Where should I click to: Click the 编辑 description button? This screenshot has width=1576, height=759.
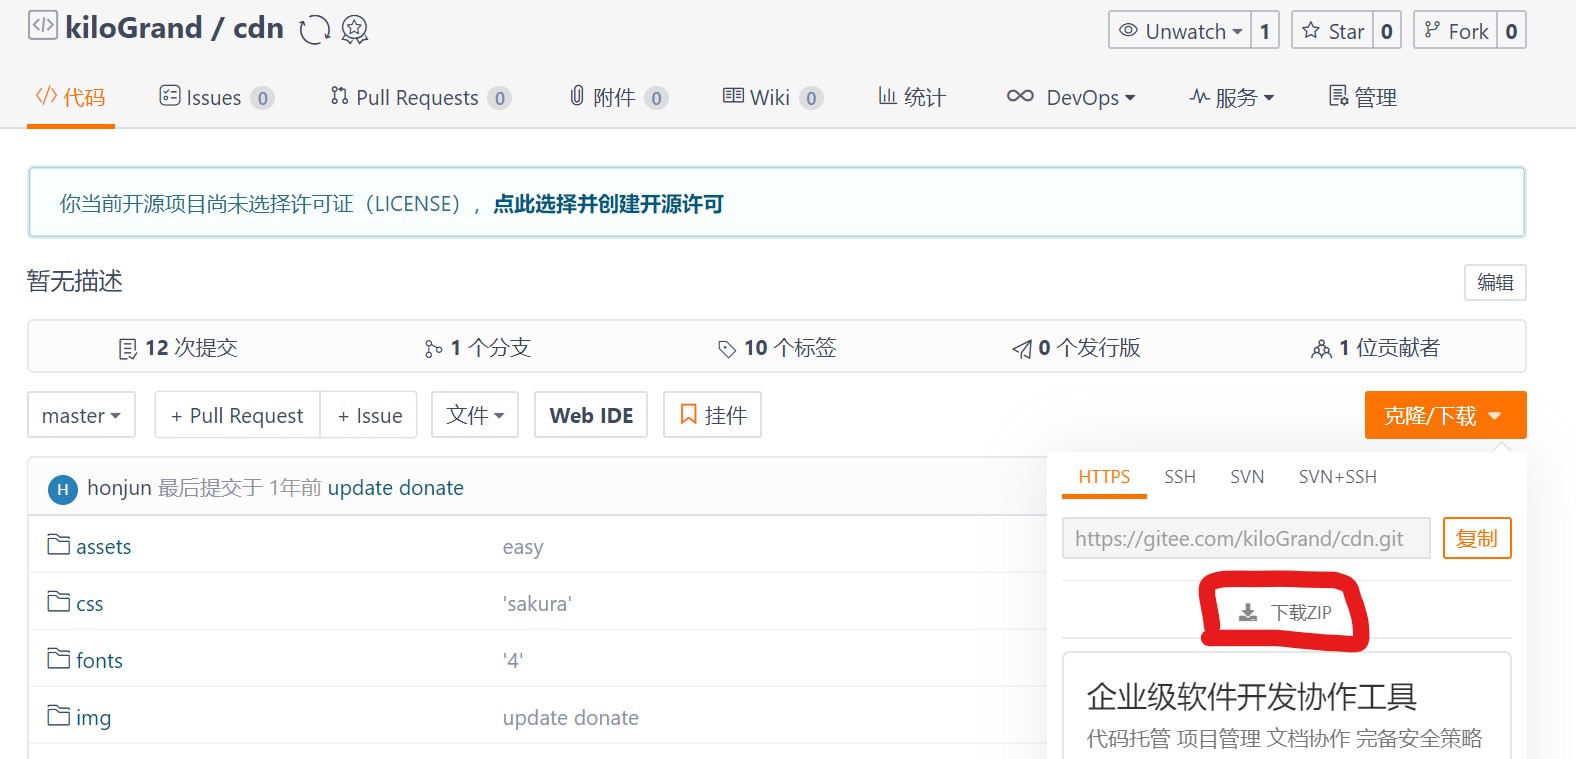[x=1495, y=282]
